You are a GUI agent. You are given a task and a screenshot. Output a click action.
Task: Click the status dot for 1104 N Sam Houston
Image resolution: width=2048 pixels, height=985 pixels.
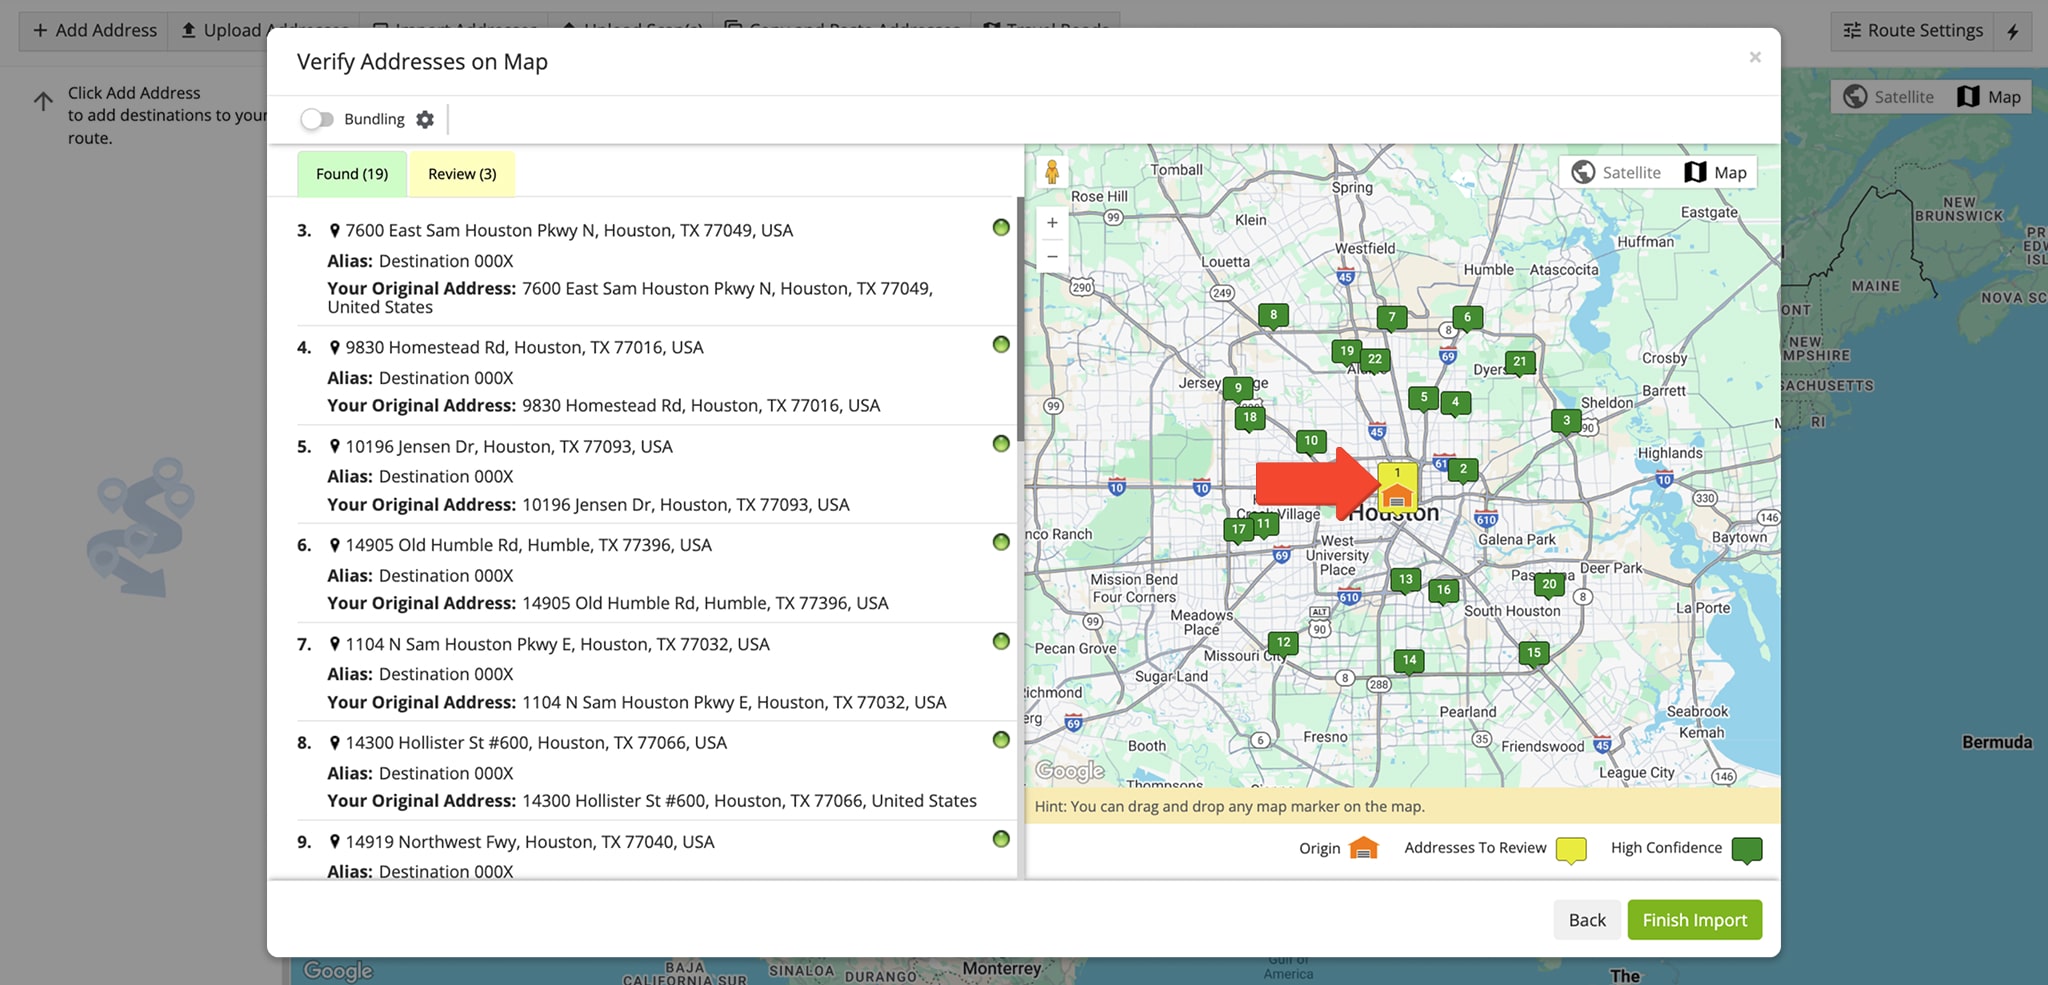point(1001,641)
